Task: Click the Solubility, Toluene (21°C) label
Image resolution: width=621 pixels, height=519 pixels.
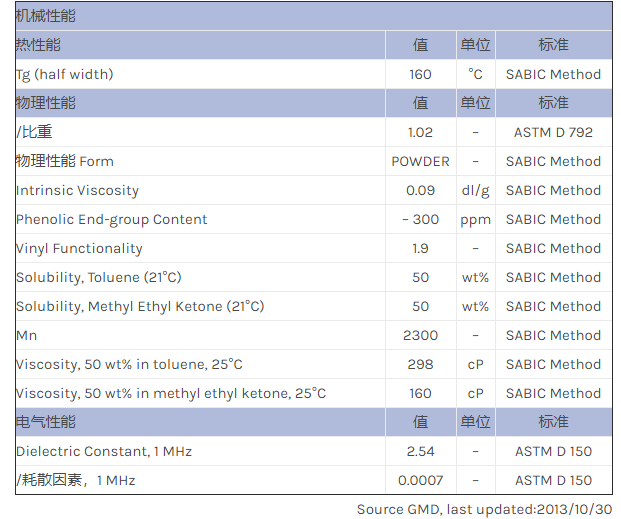Action: click(x=98, y=277)
